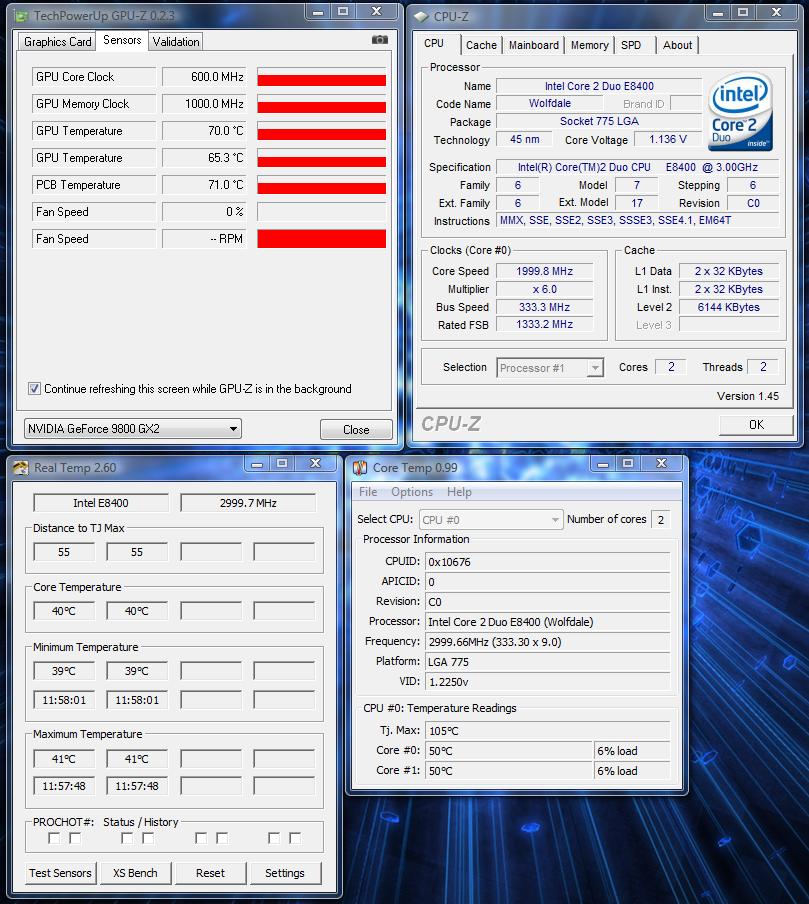Select the CPU tab in CPU-Z

[x=434, y=44]
